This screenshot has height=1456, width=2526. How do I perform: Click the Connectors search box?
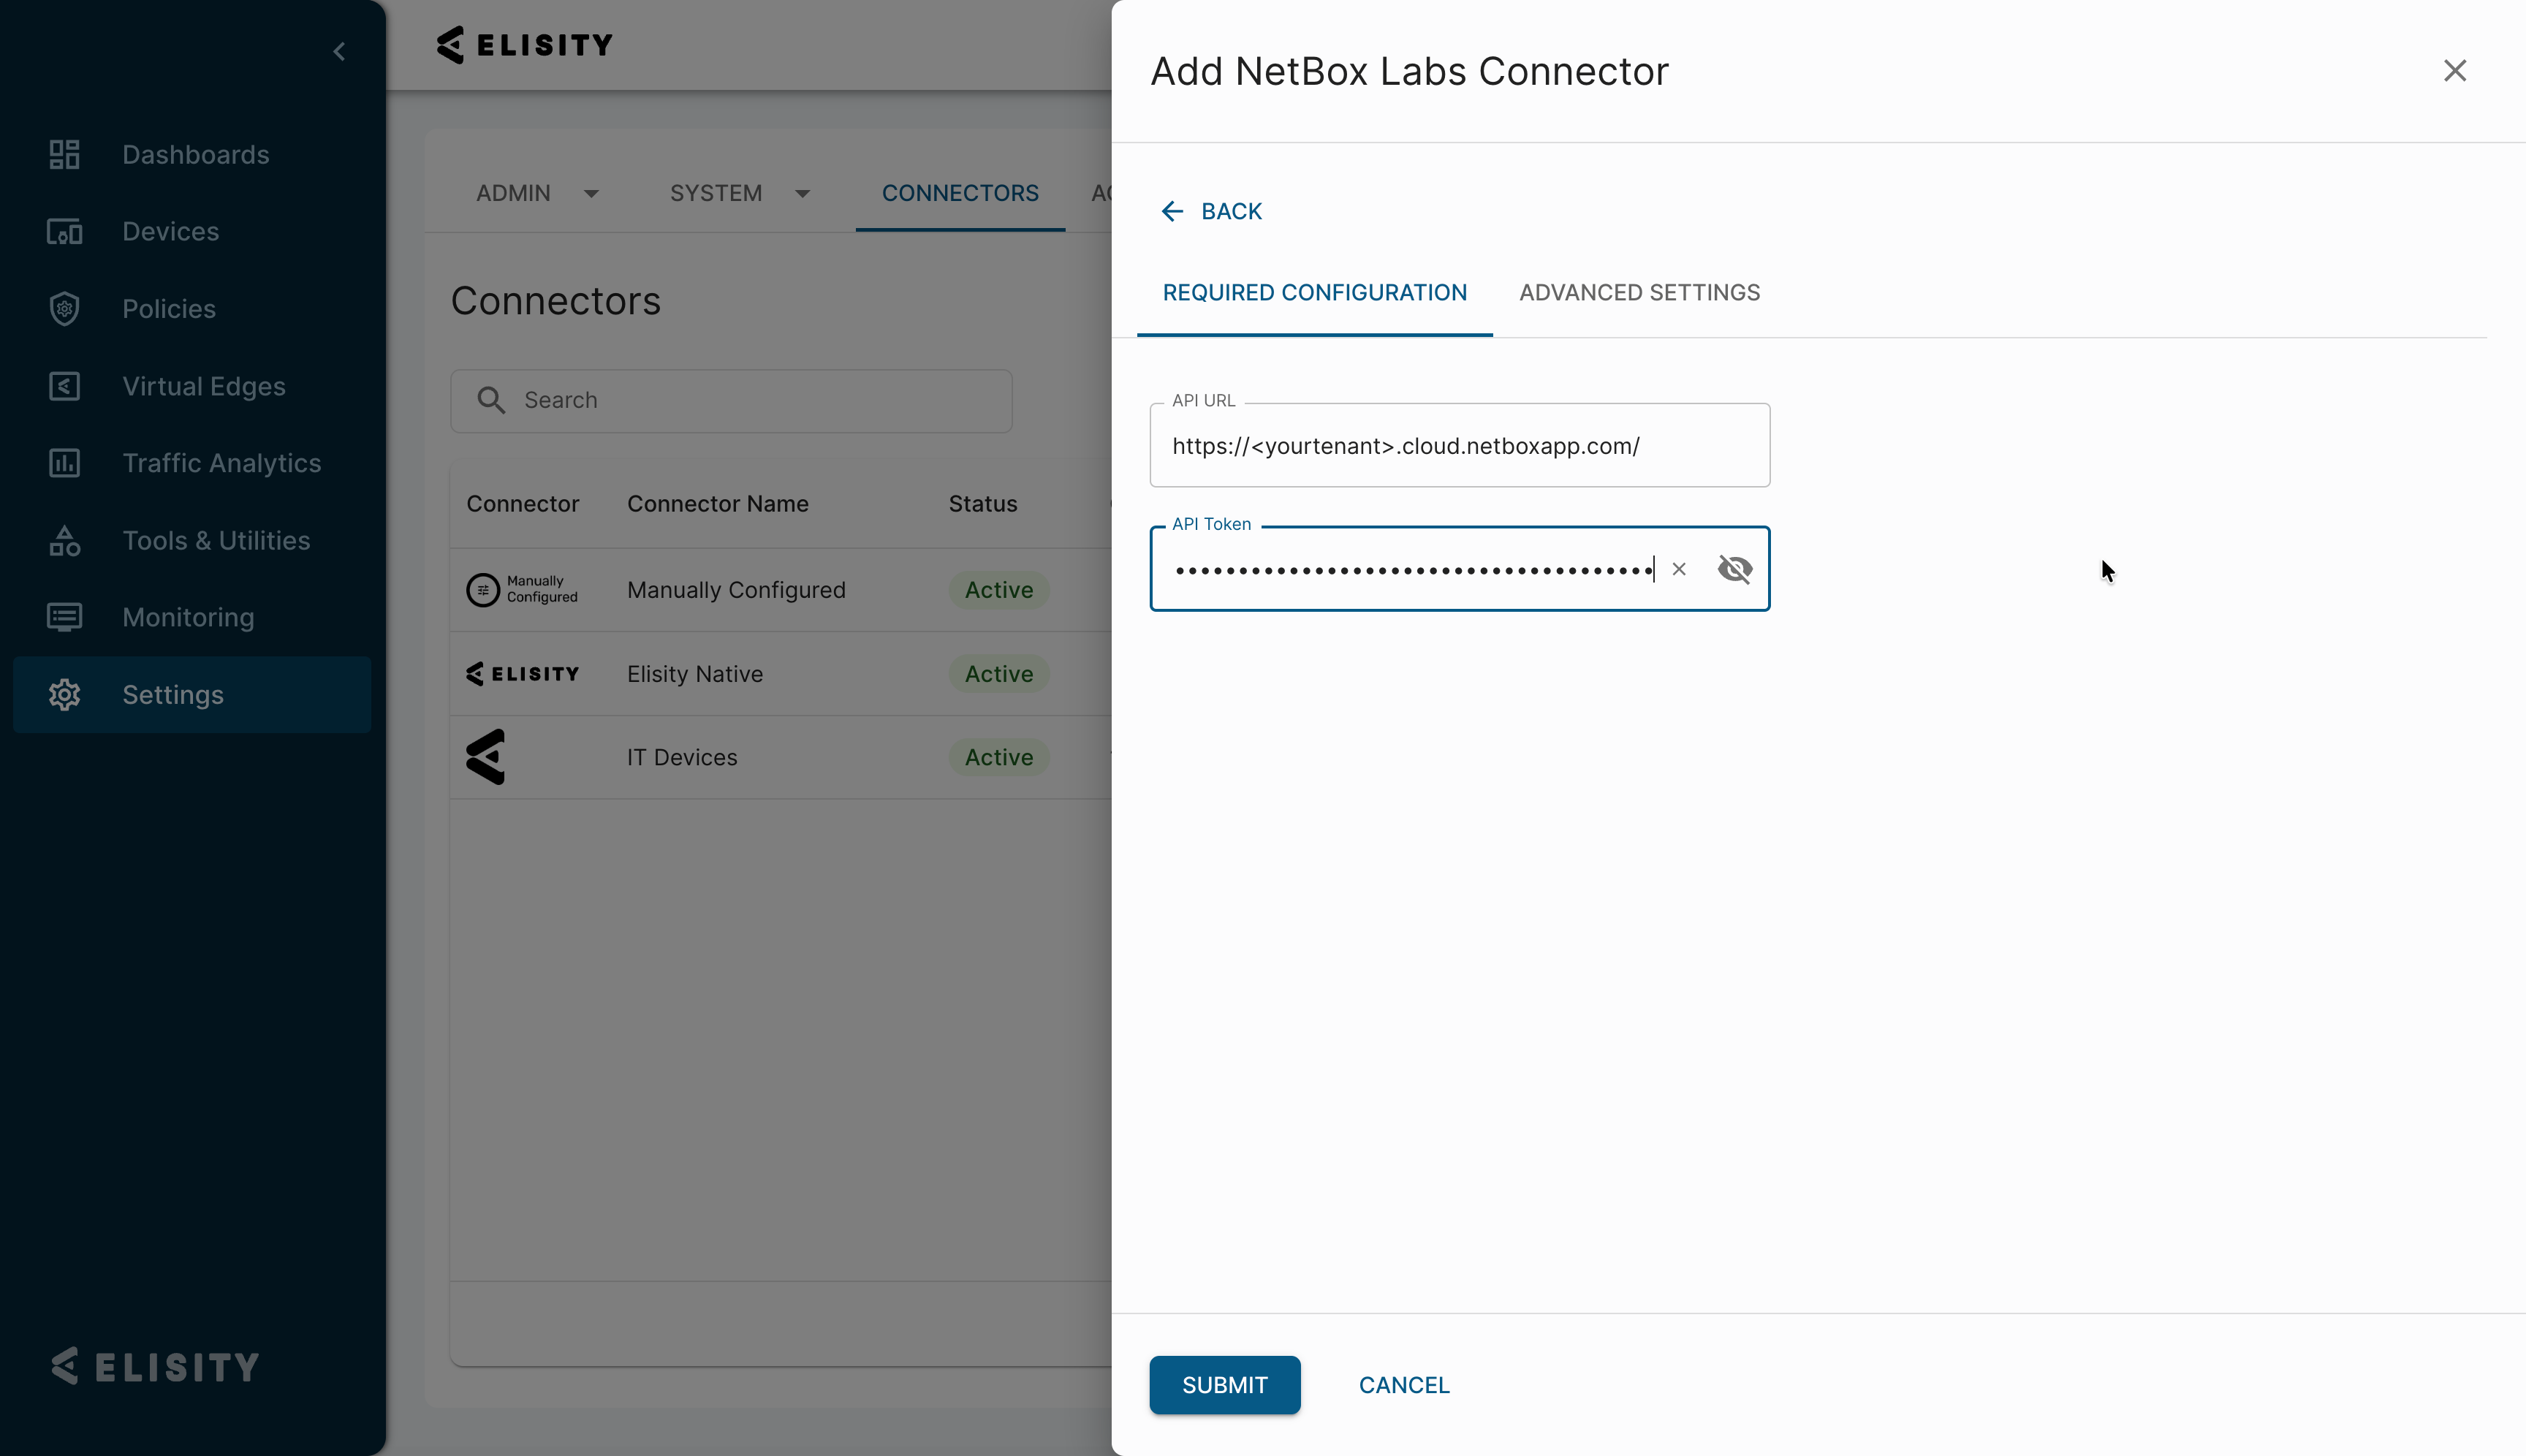click(731, 400)
